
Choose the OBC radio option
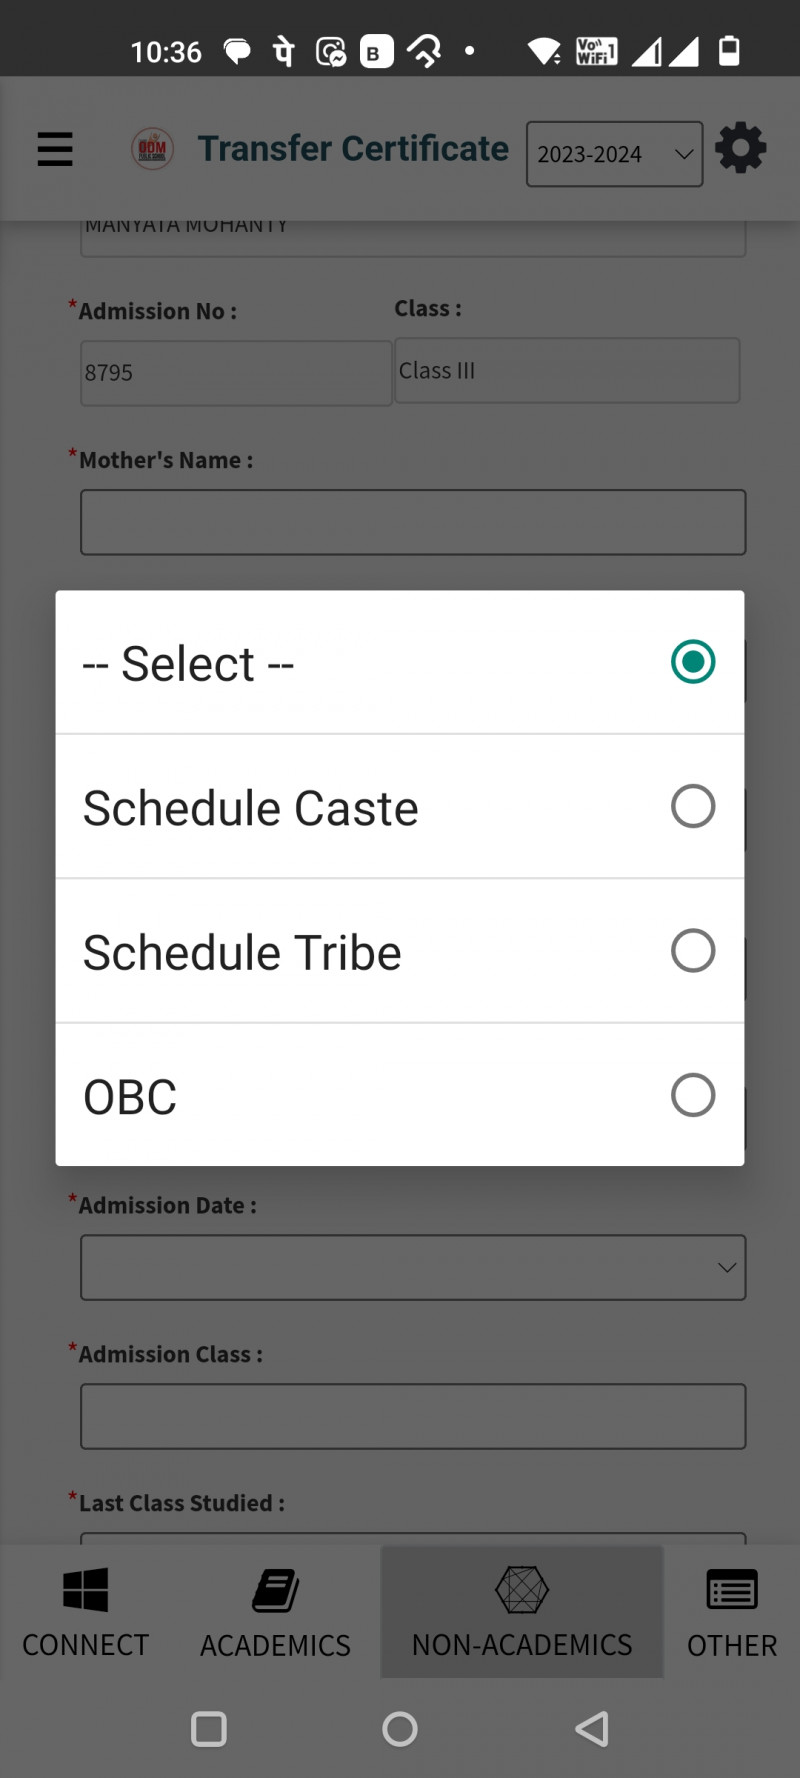click(x=692, y=1095)
